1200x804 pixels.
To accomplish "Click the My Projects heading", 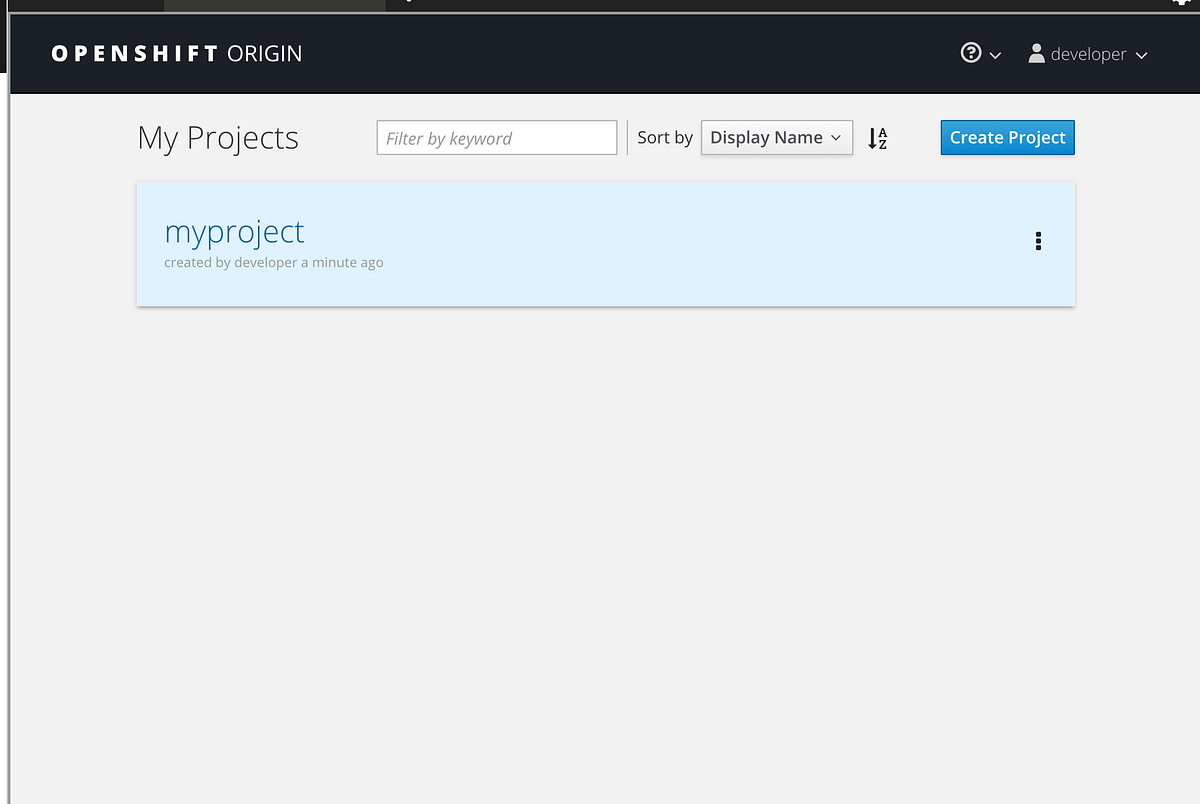I will click(x=218, y=138).
